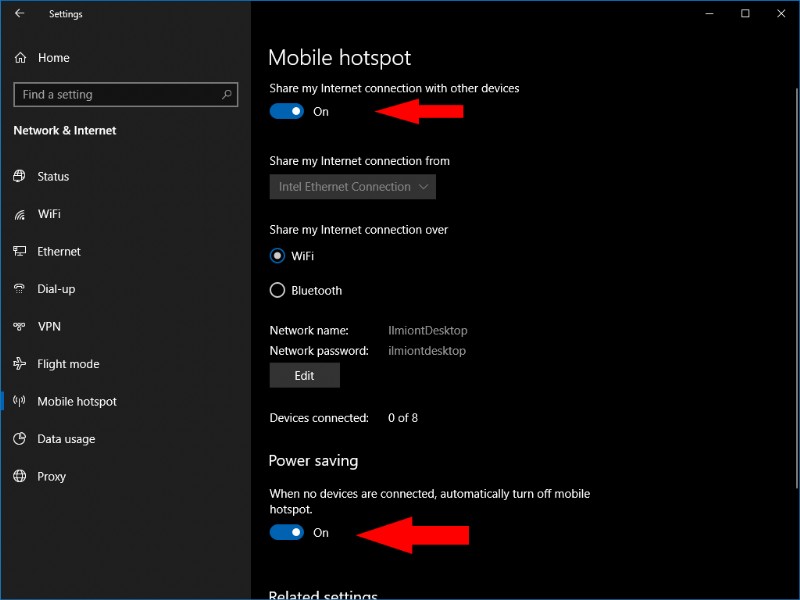Select the WiFi settings icon
This screenshot has height=600, width=800.
click(22, 214)
